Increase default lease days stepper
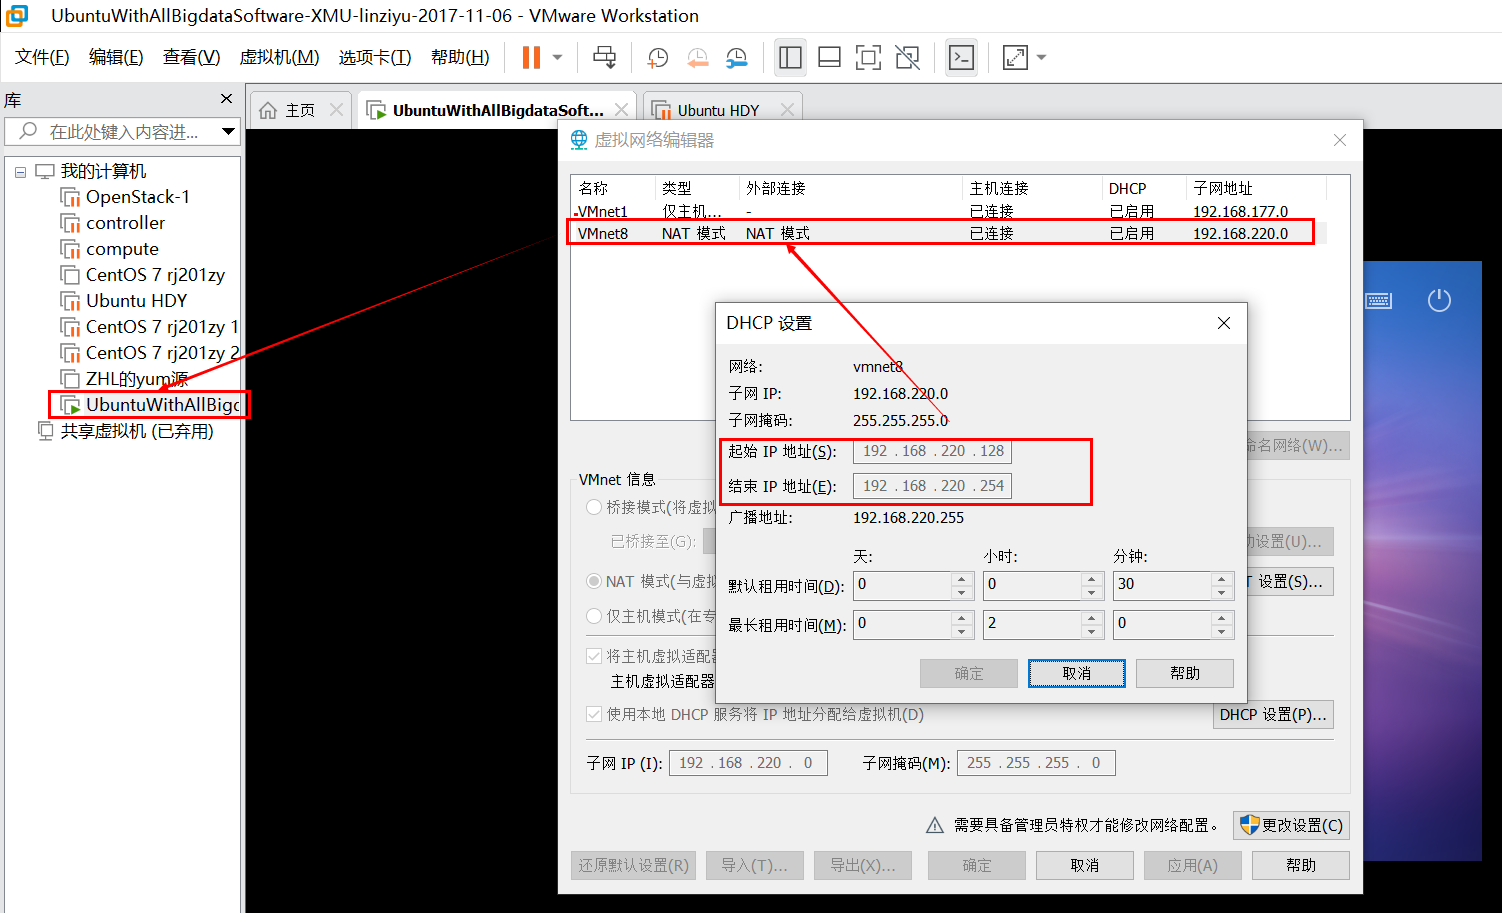This screenshot has height=913, width=1502. [961, 578]
